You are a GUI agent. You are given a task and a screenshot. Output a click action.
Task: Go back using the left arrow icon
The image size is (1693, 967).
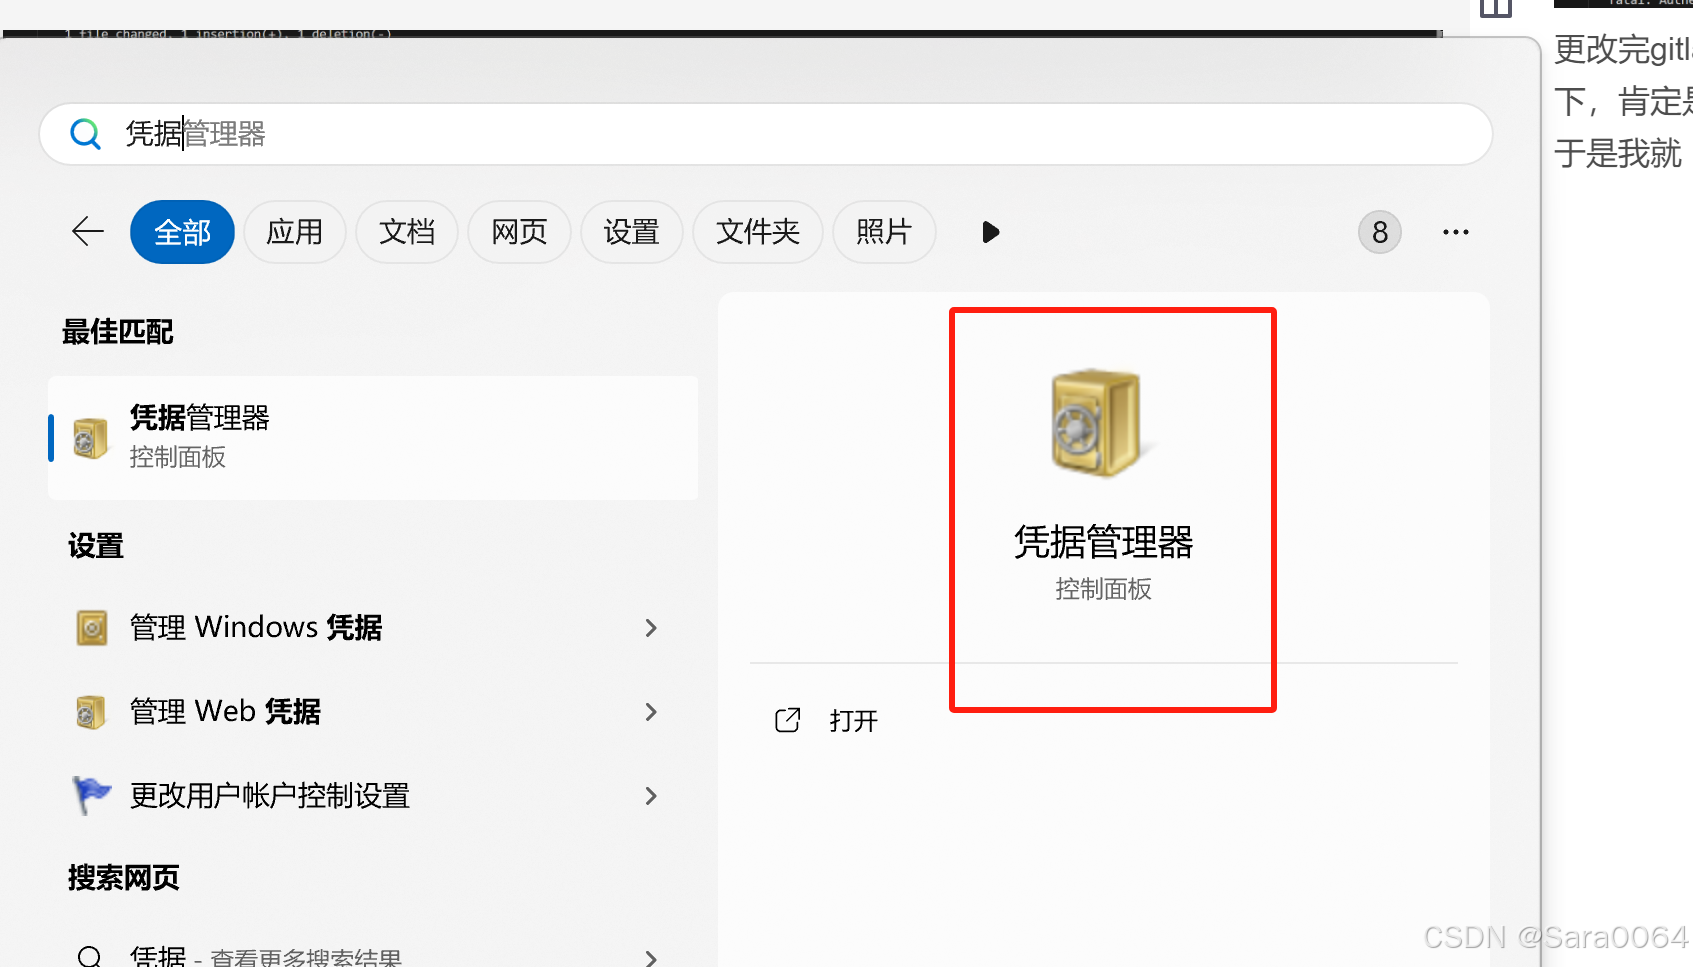pos(88,232)
